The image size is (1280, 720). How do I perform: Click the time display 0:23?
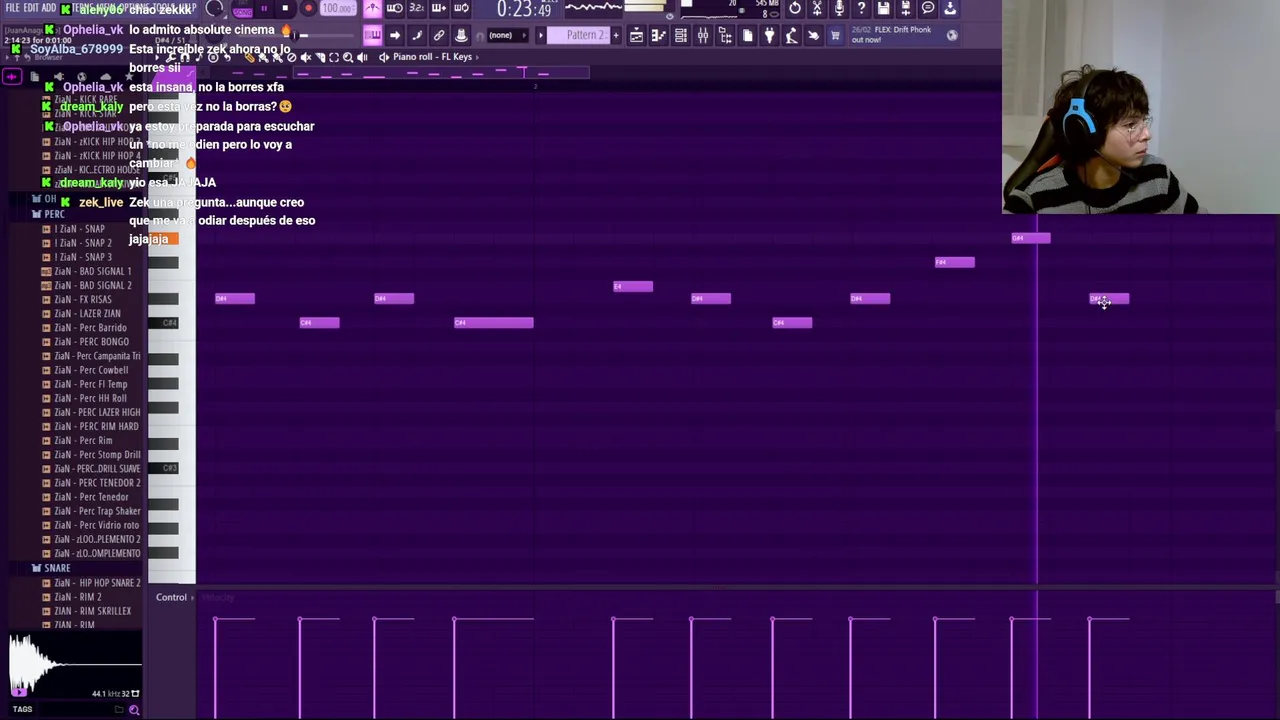pyautogui.click(x=524, y=10)
